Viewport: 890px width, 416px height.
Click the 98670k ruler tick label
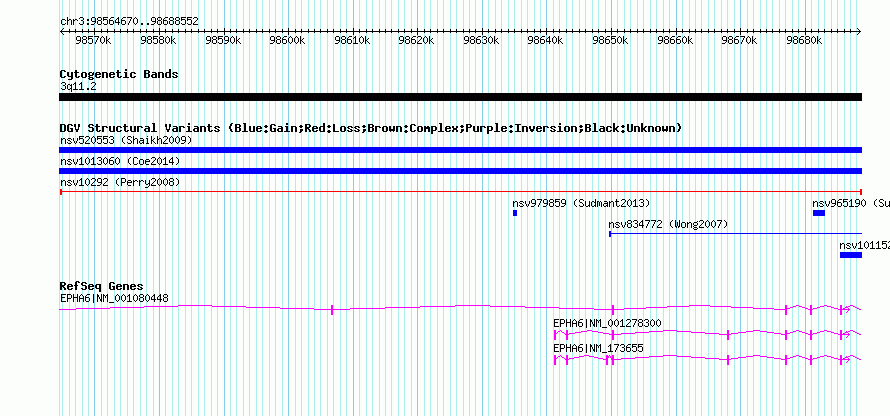739,41
